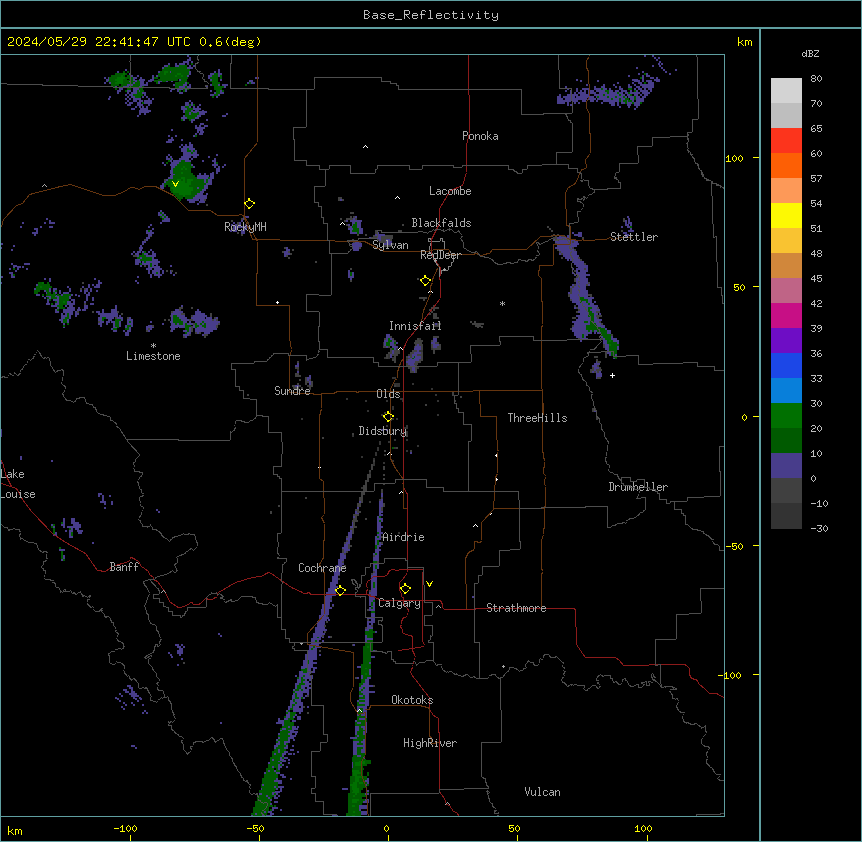Click the Didsbury town label
This screenshot has width=862, height=842.
coord(383,431)
